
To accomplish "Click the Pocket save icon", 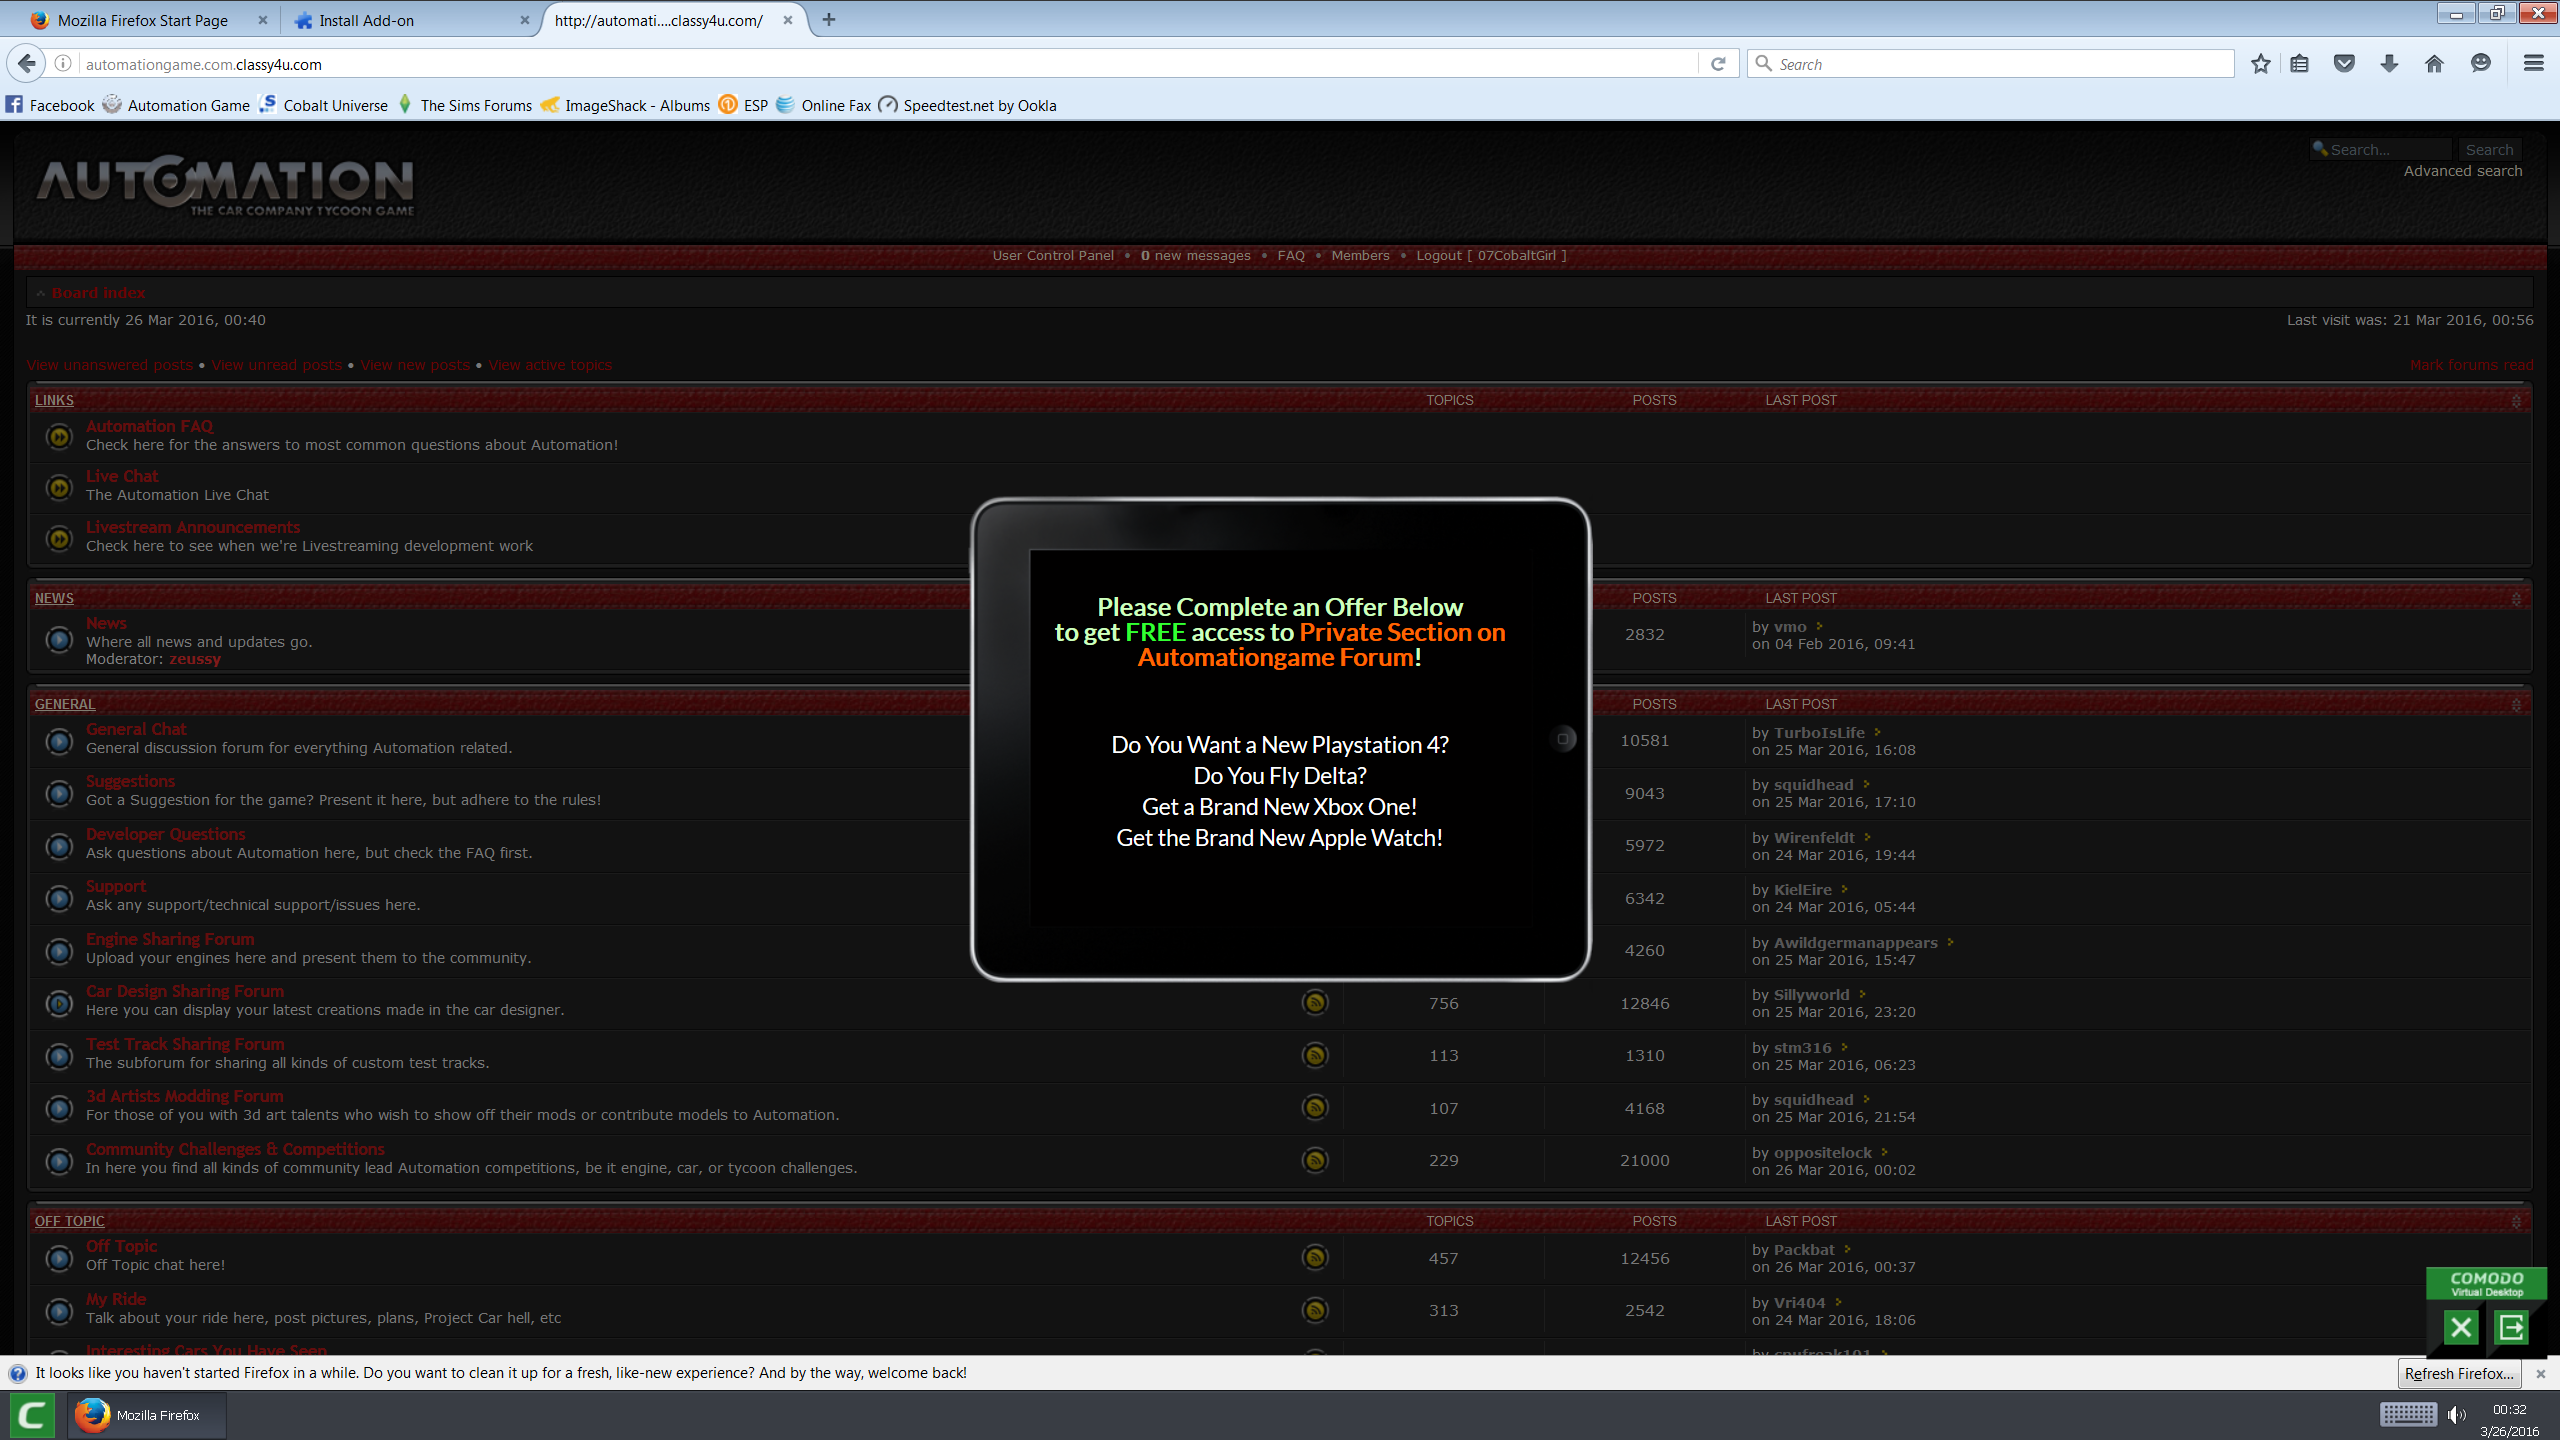I will (2344, 64).
